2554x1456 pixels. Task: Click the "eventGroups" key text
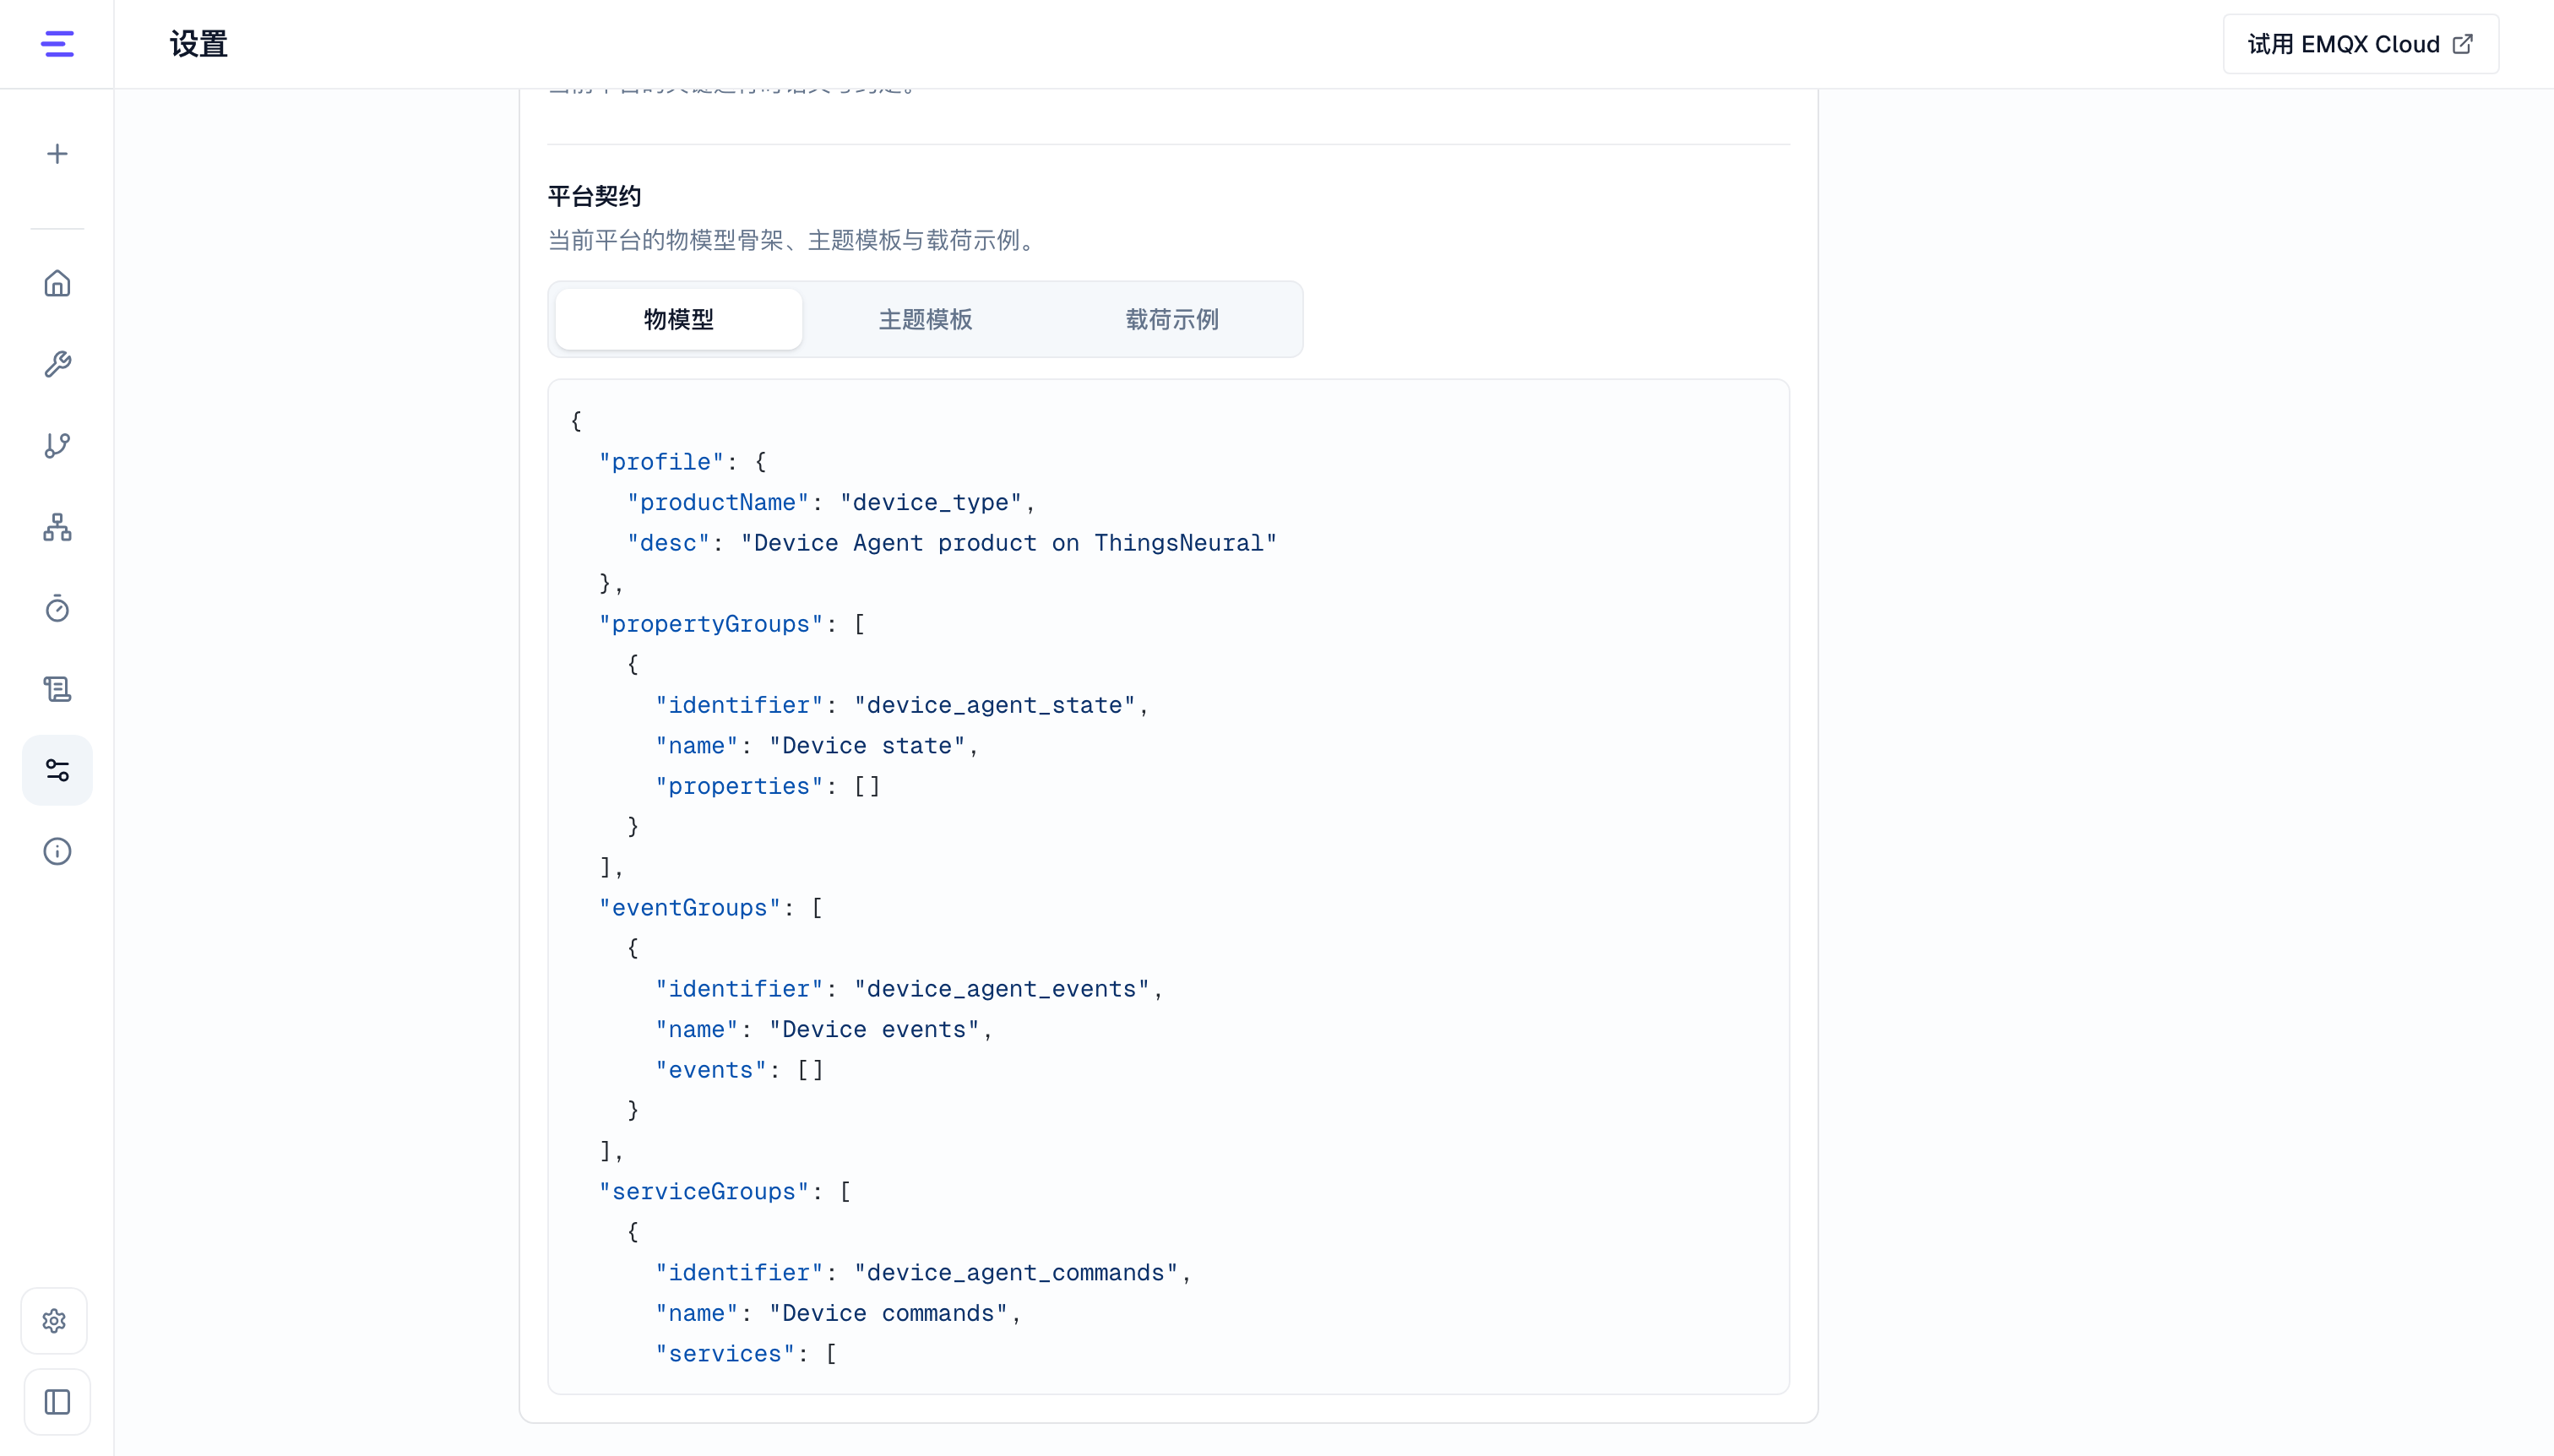click(x=689, y=908)
